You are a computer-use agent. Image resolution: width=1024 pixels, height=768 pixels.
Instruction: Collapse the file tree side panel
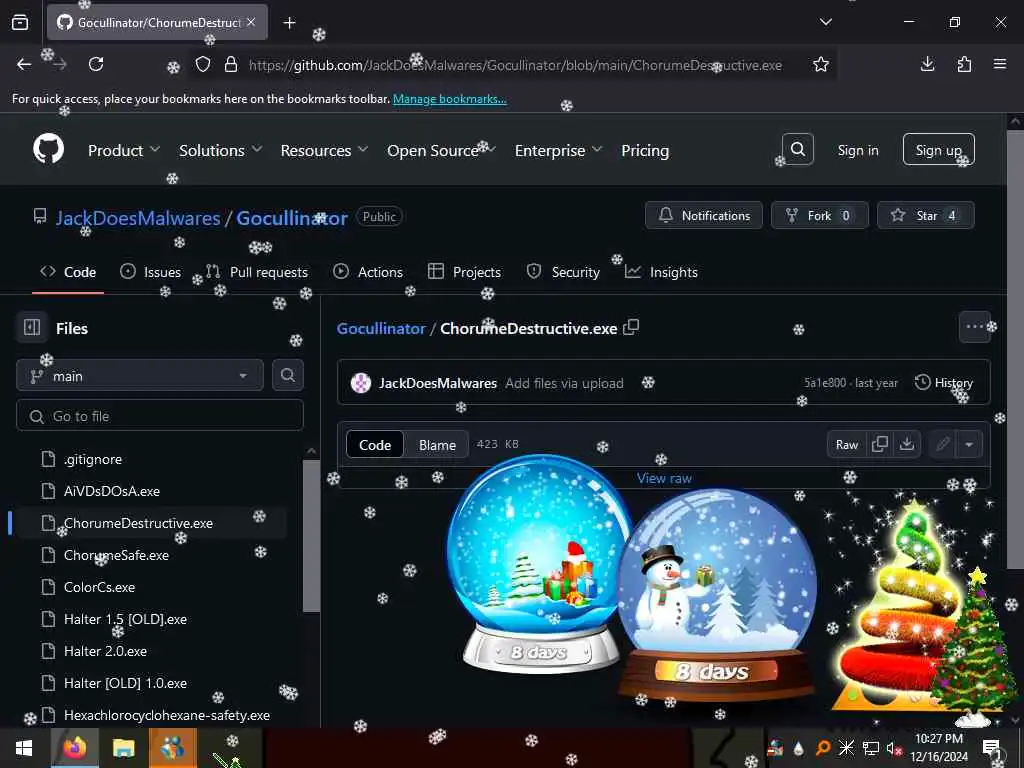pyautogui.click(x=32, y=327)
